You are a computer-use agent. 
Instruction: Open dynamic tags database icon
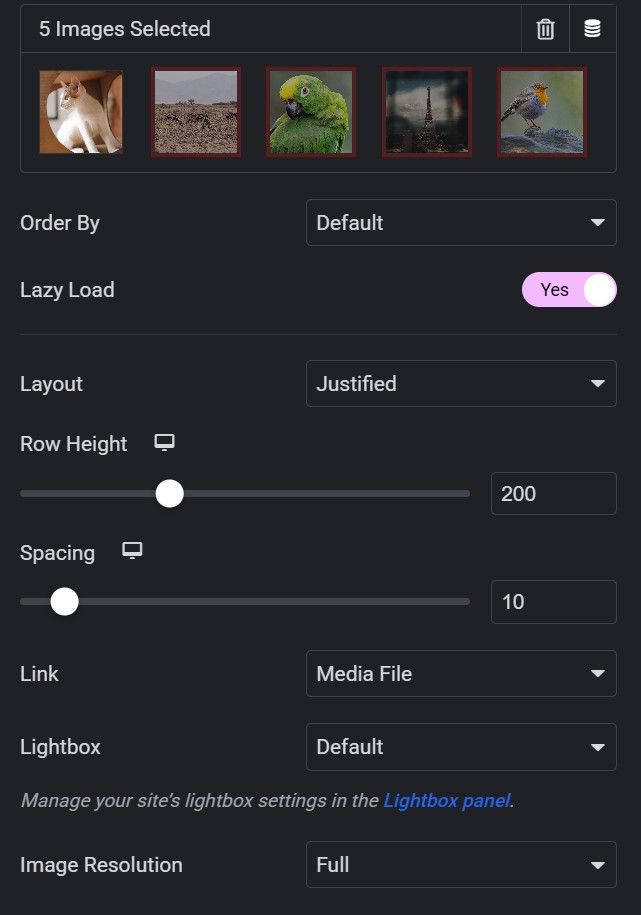[x=593, y=29]
